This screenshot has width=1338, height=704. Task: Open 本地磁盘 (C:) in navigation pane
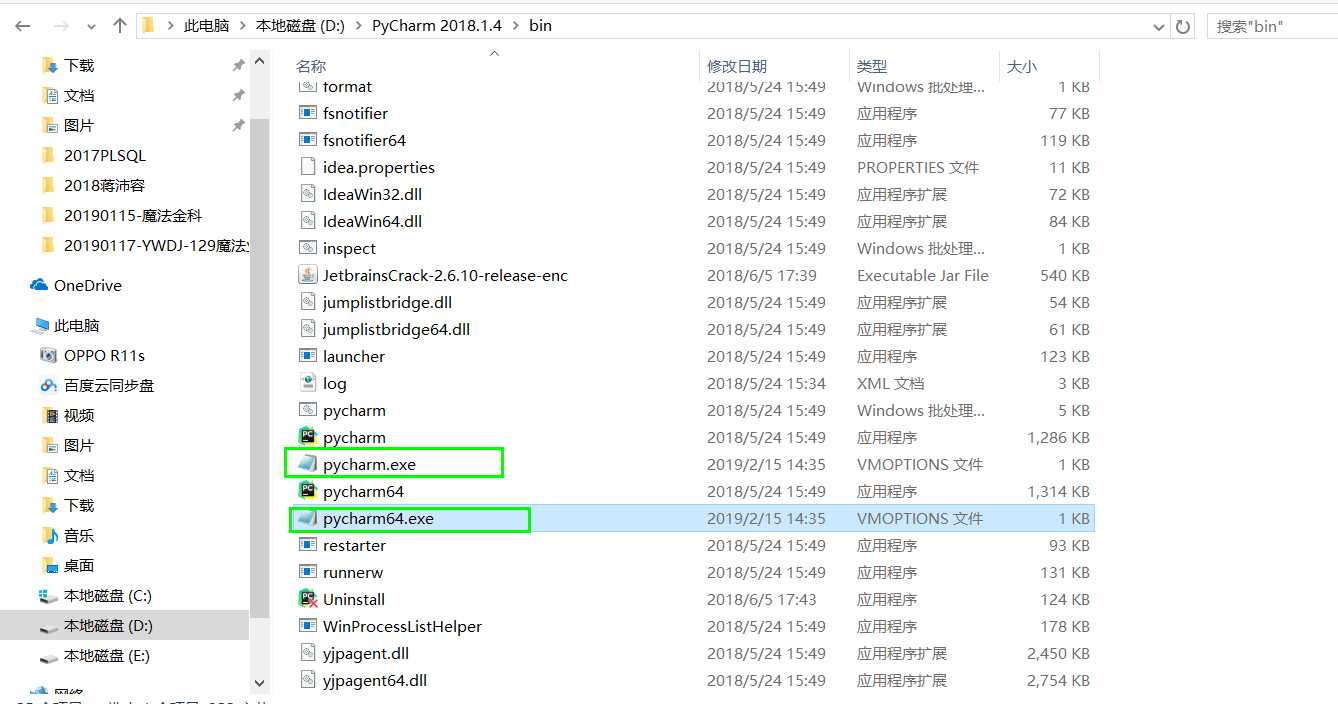(x=107, y=595)
